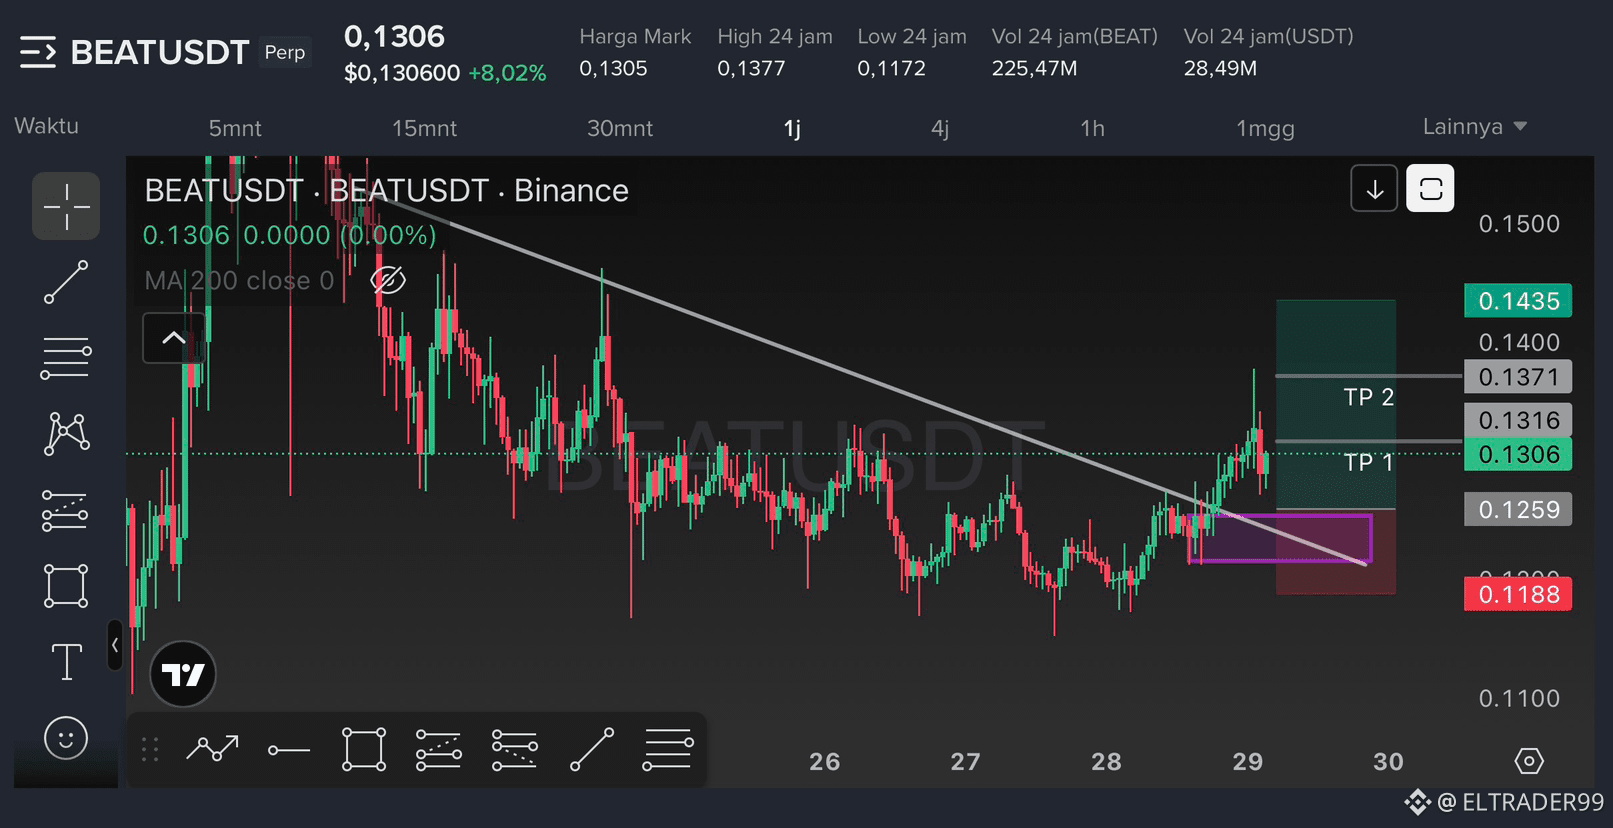
Task: Switch to the 4j timeframe
Action: pyautogui.click(x=940, y=128)
